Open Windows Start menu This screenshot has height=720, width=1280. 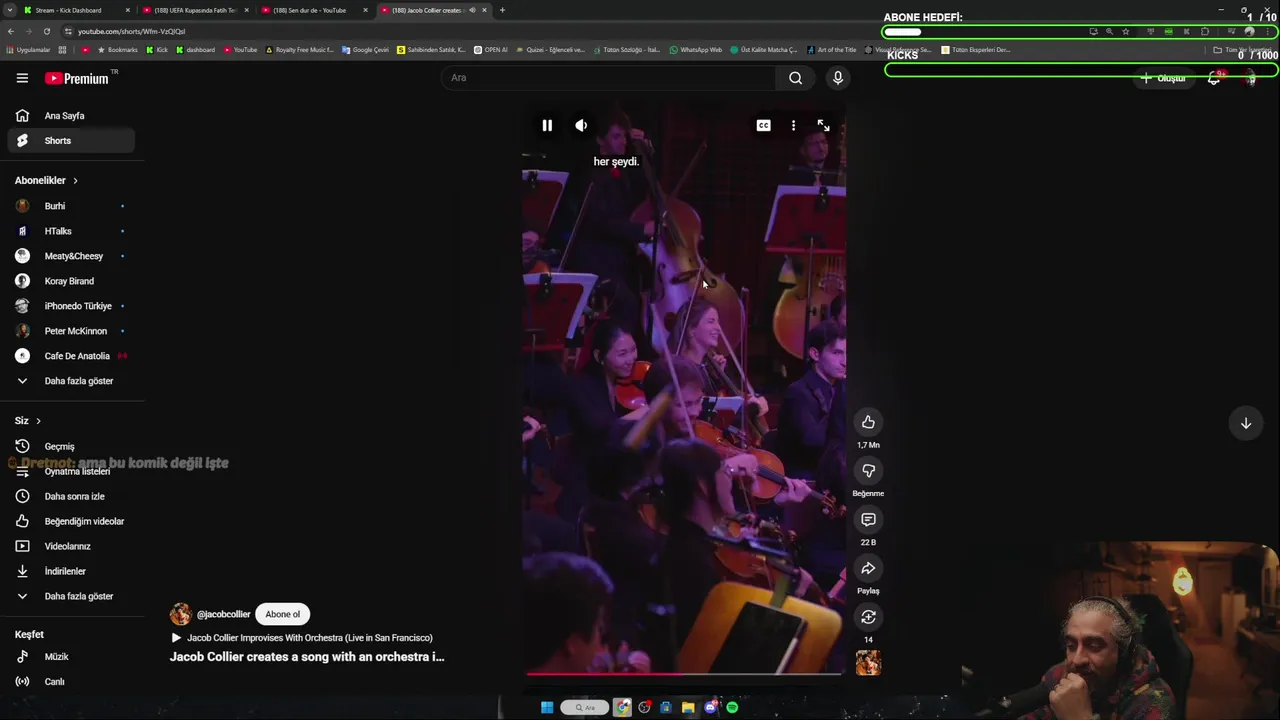click(x=547, y=707)
